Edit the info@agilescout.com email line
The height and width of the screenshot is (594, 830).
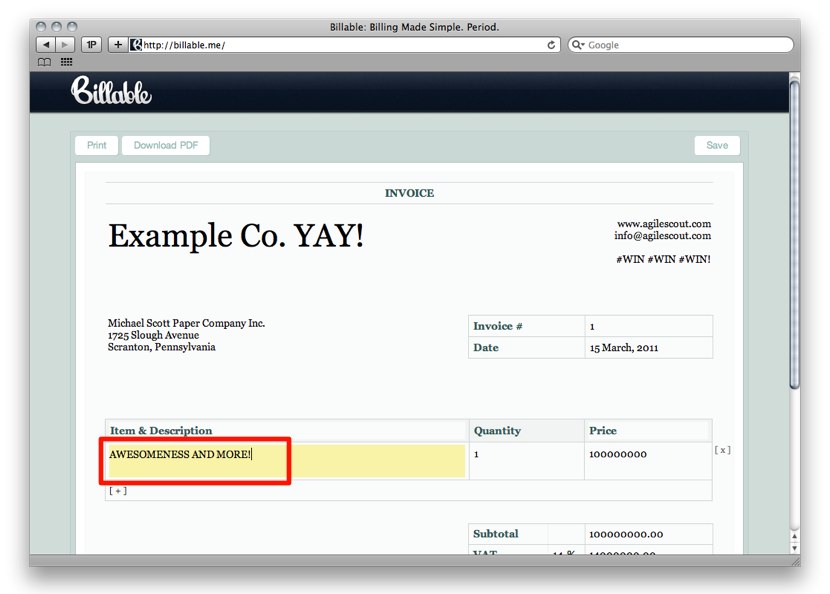(662, 236)
